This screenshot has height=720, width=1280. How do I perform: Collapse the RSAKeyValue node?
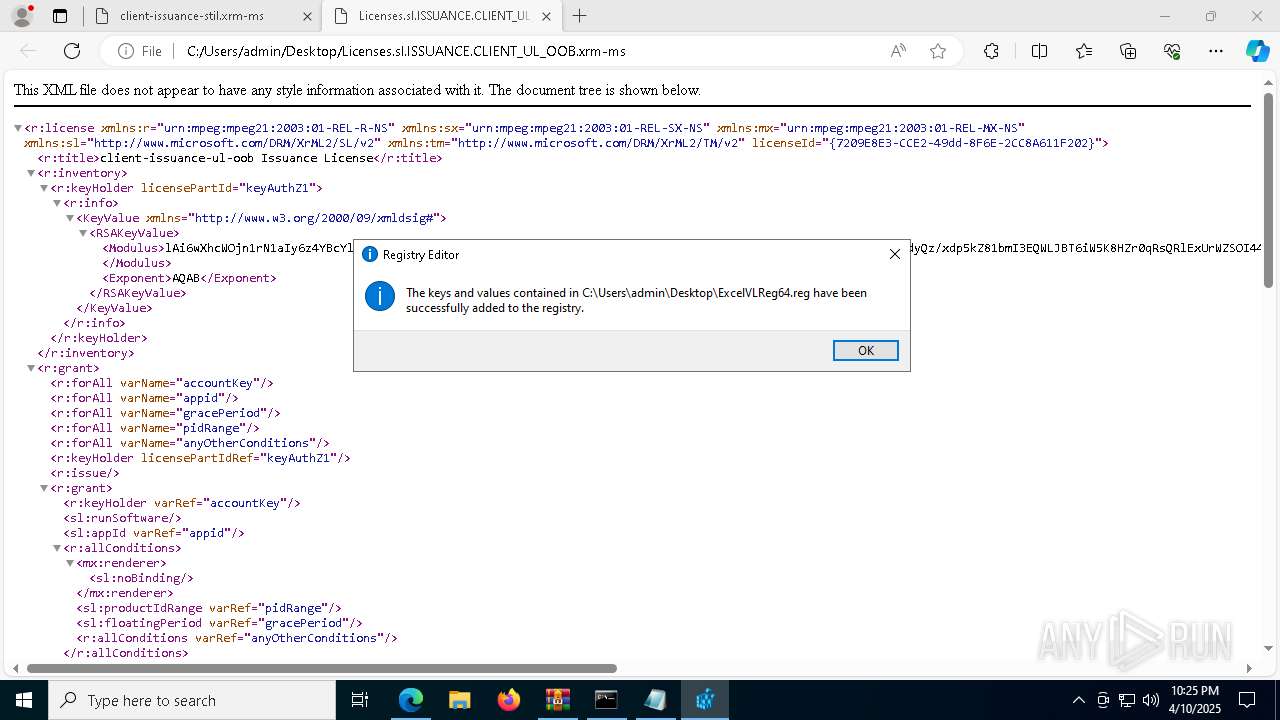coord(83,233)
